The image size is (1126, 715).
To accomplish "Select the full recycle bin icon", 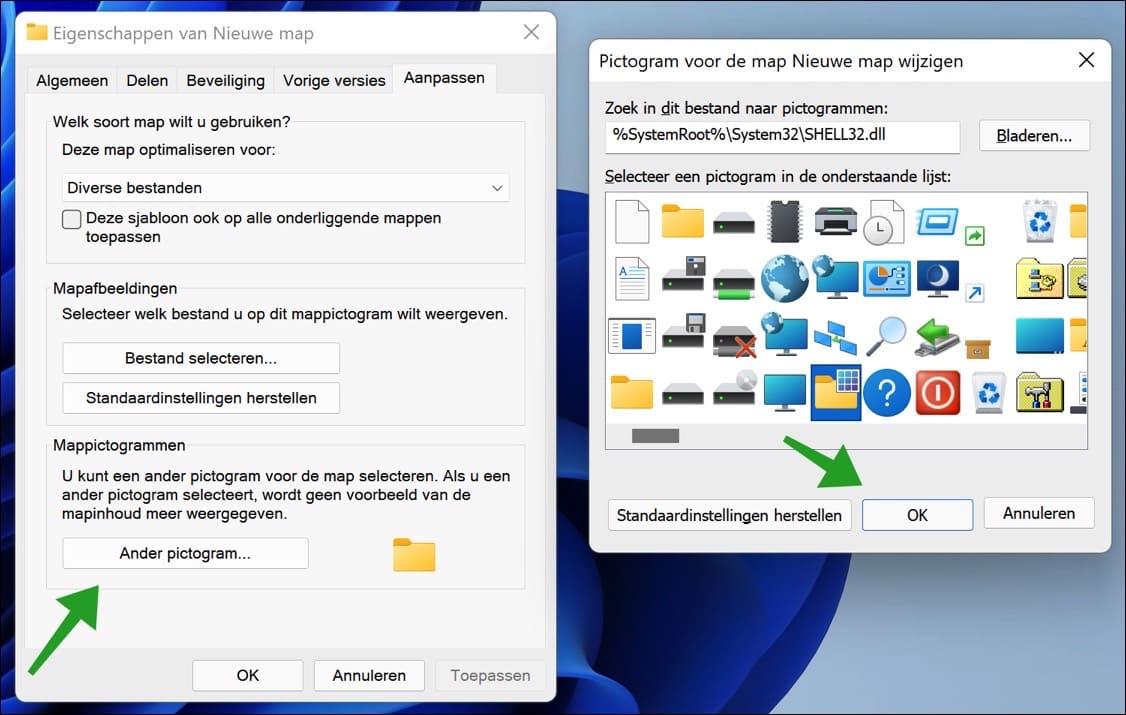I will coord(1038,222).
